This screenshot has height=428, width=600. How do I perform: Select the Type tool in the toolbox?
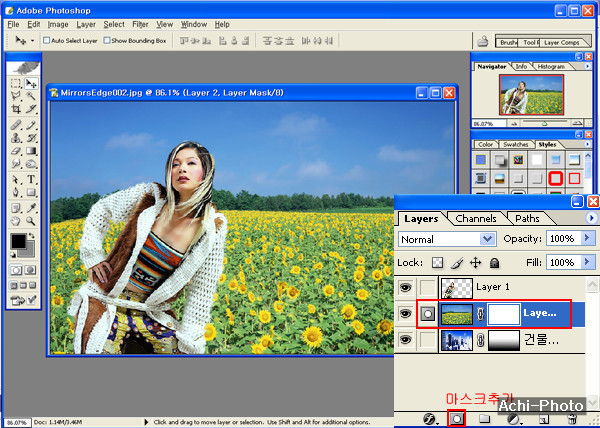click(31, 179)
